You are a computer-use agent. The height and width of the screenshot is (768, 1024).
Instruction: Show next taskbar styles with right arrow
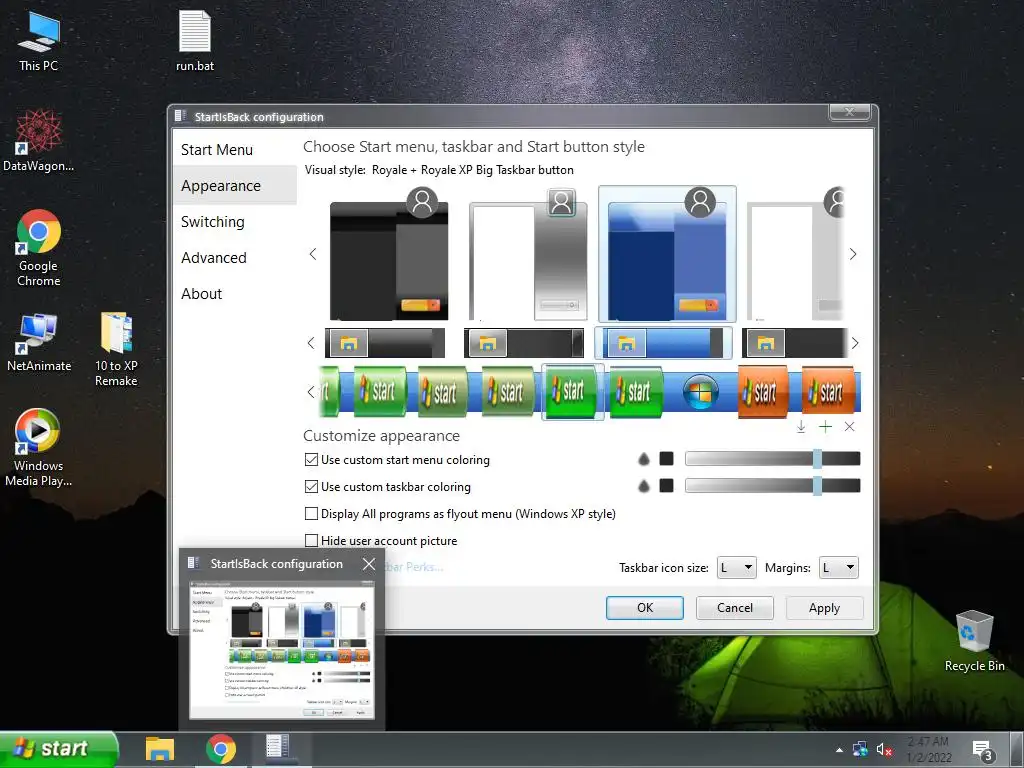[854, 343]
